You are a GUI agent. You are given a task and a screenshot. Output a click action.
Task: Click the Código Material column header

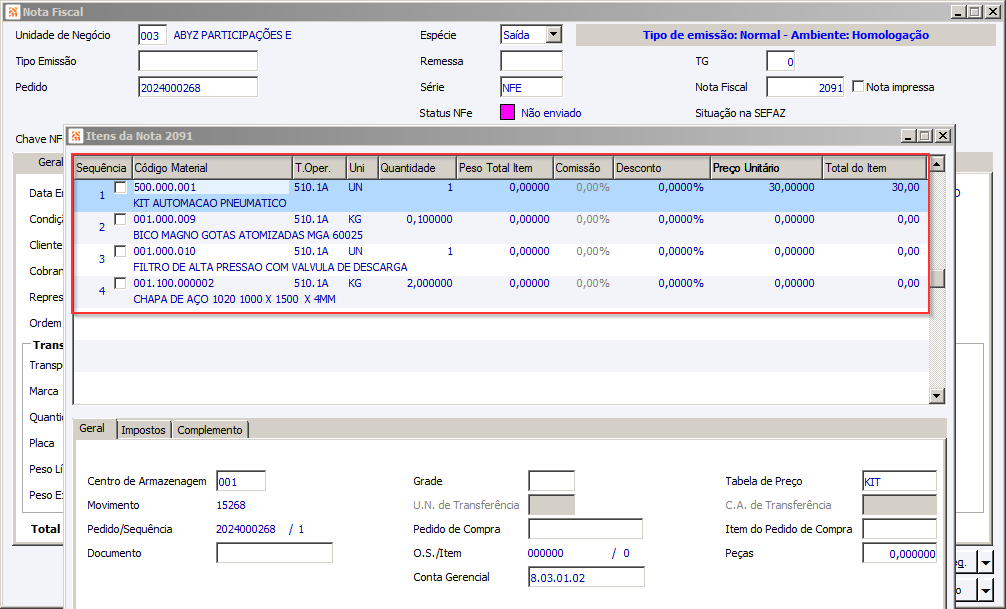coord(211,168)
